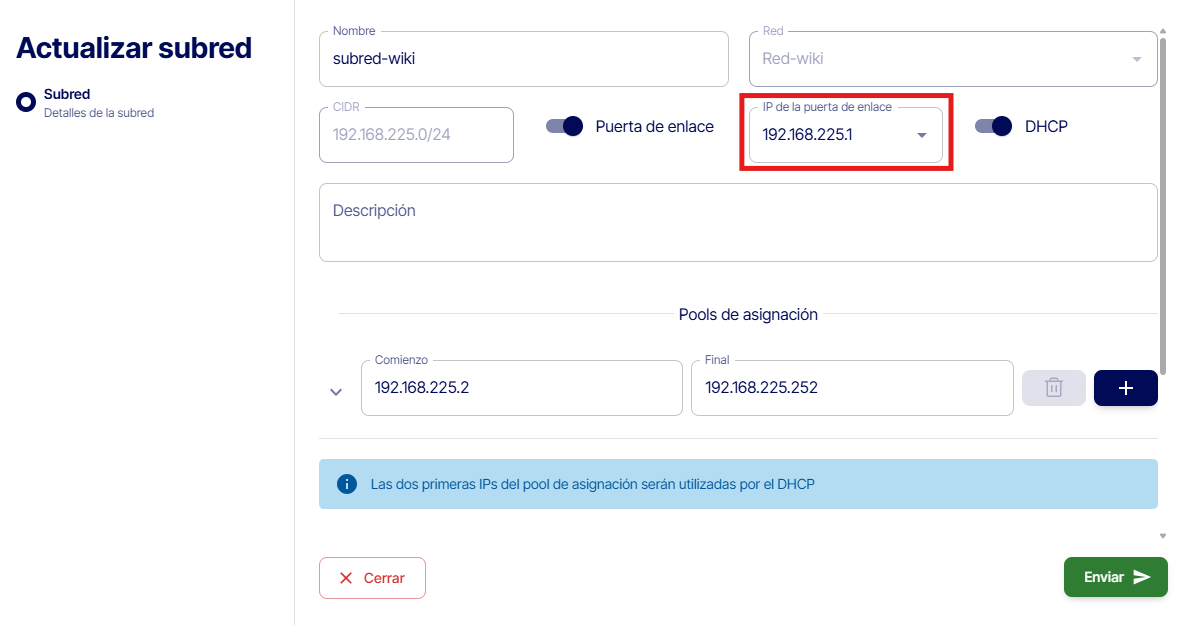This screenshot has width=1182, height=625.
Task: Toggle the Puerta de enlace switch
Action: pos(565,127)
